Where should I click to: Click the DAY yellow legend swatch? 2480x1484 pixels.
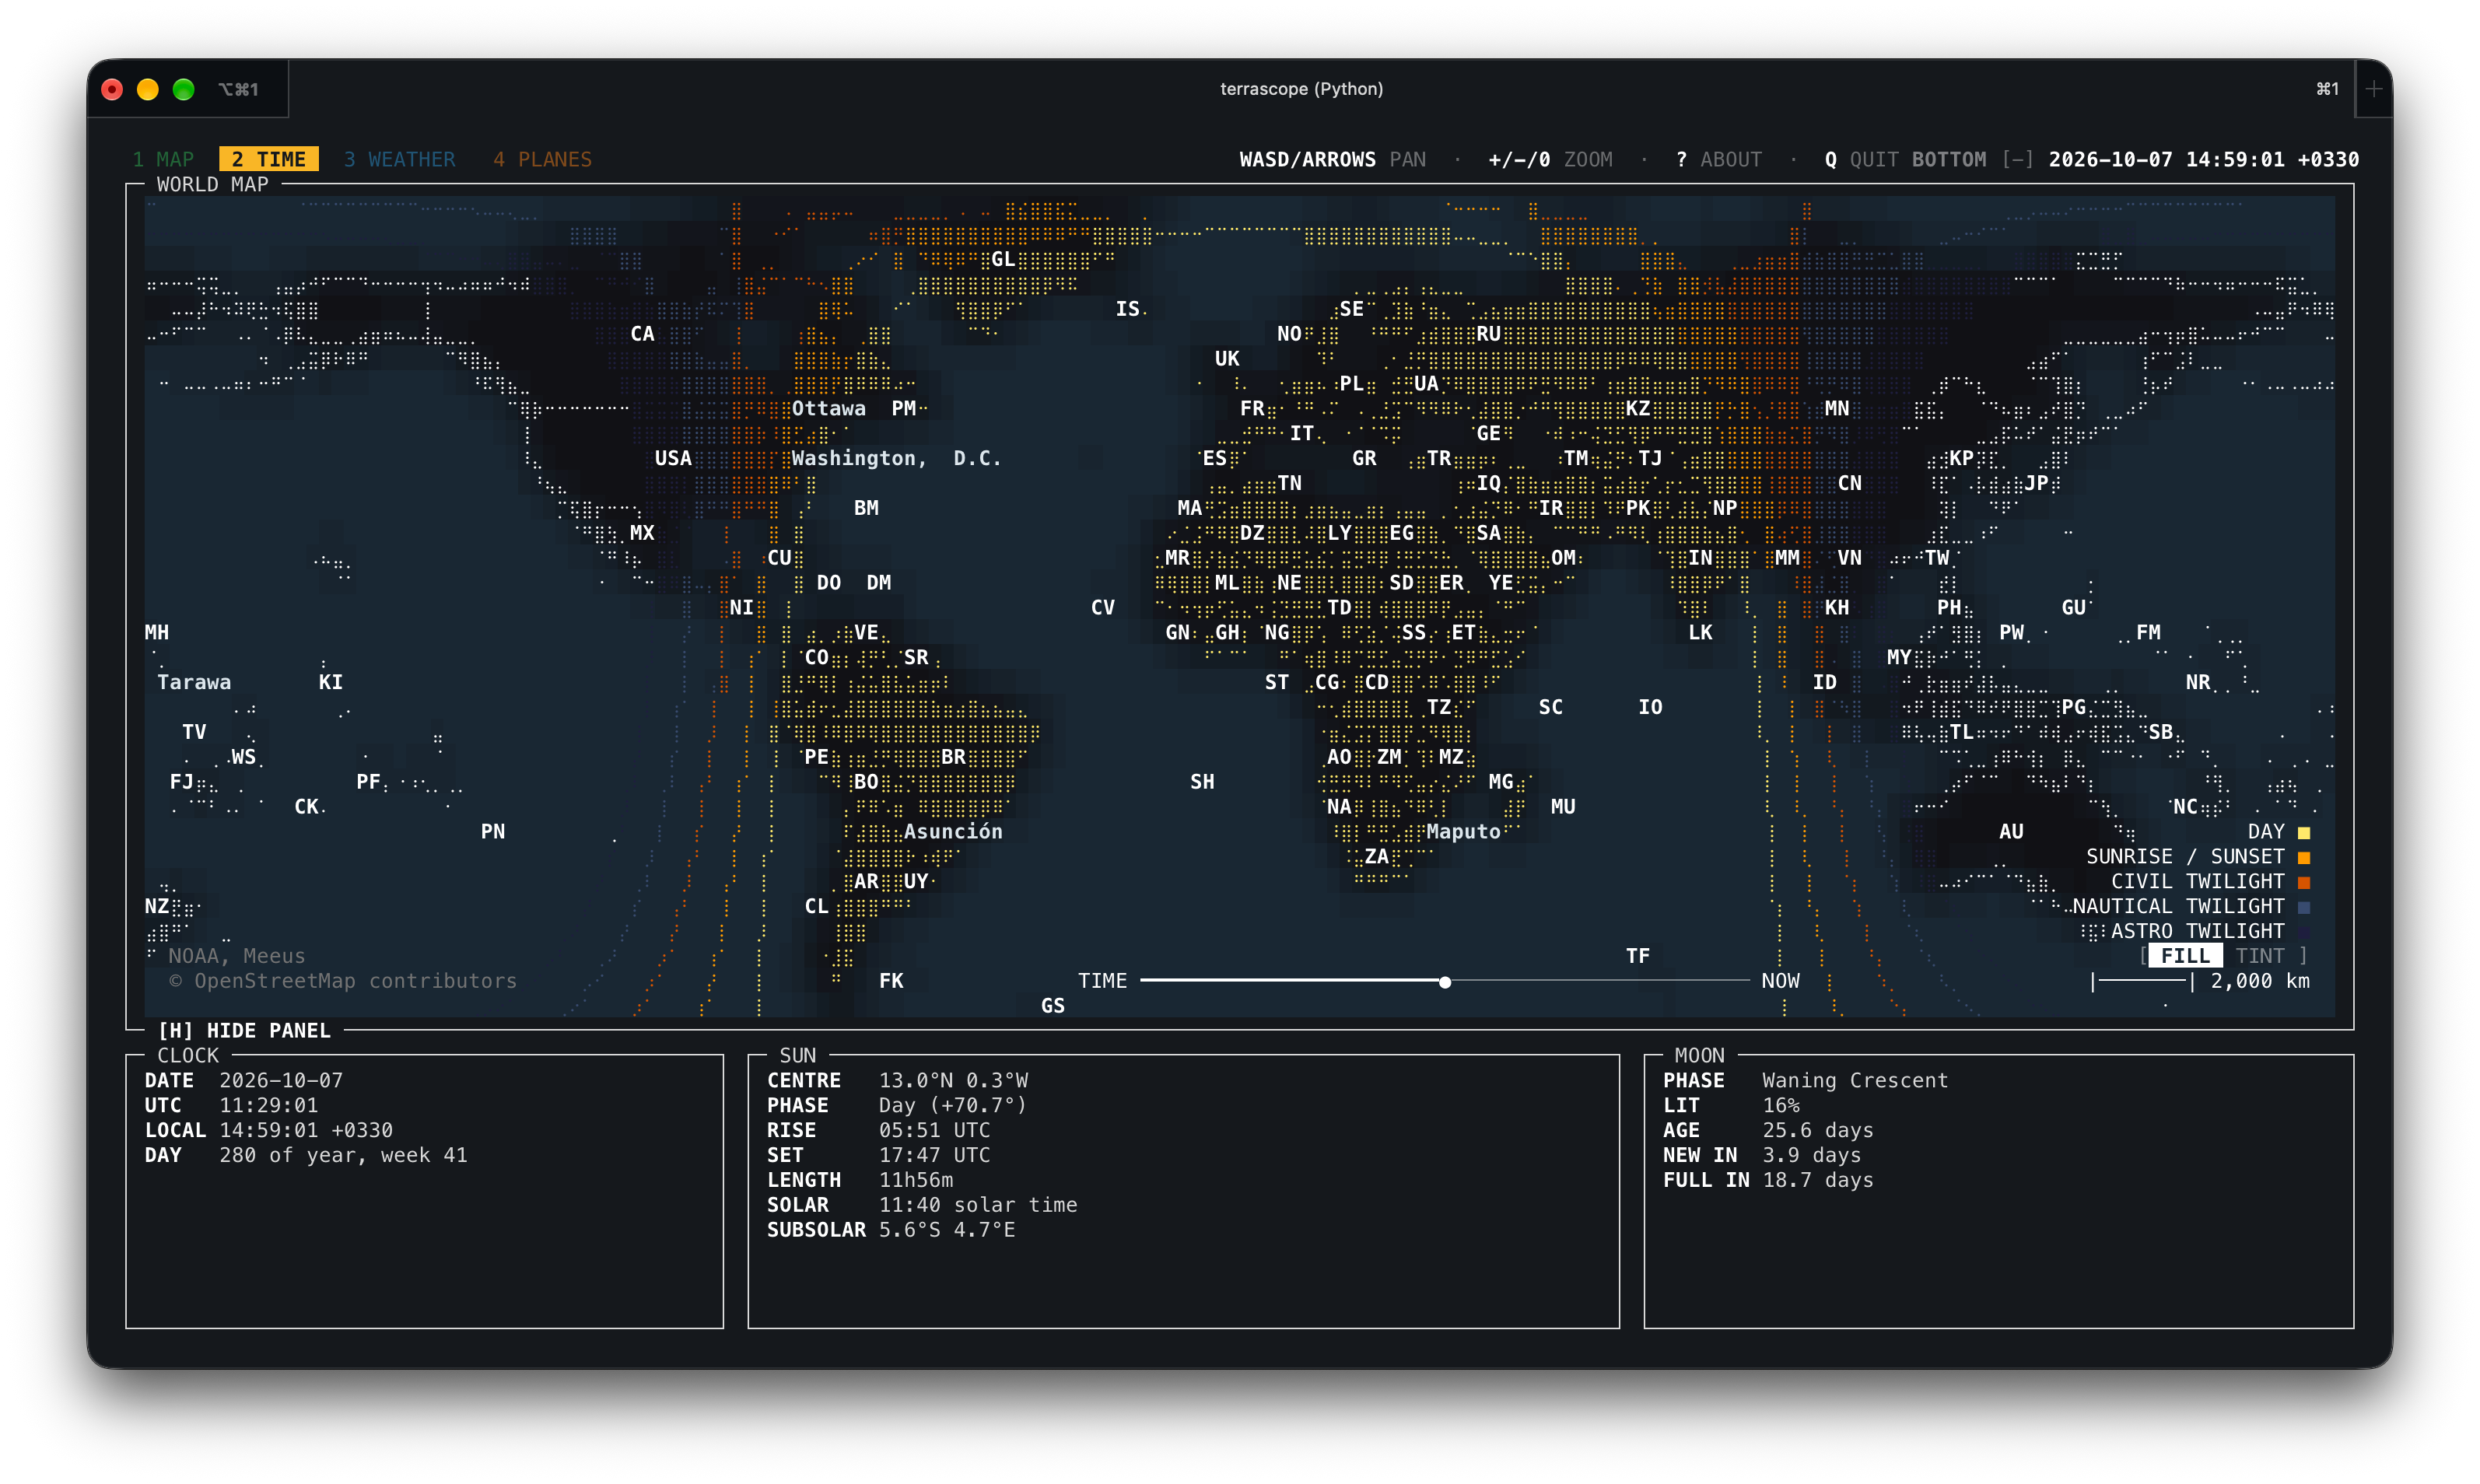[x=2304, y=832]
